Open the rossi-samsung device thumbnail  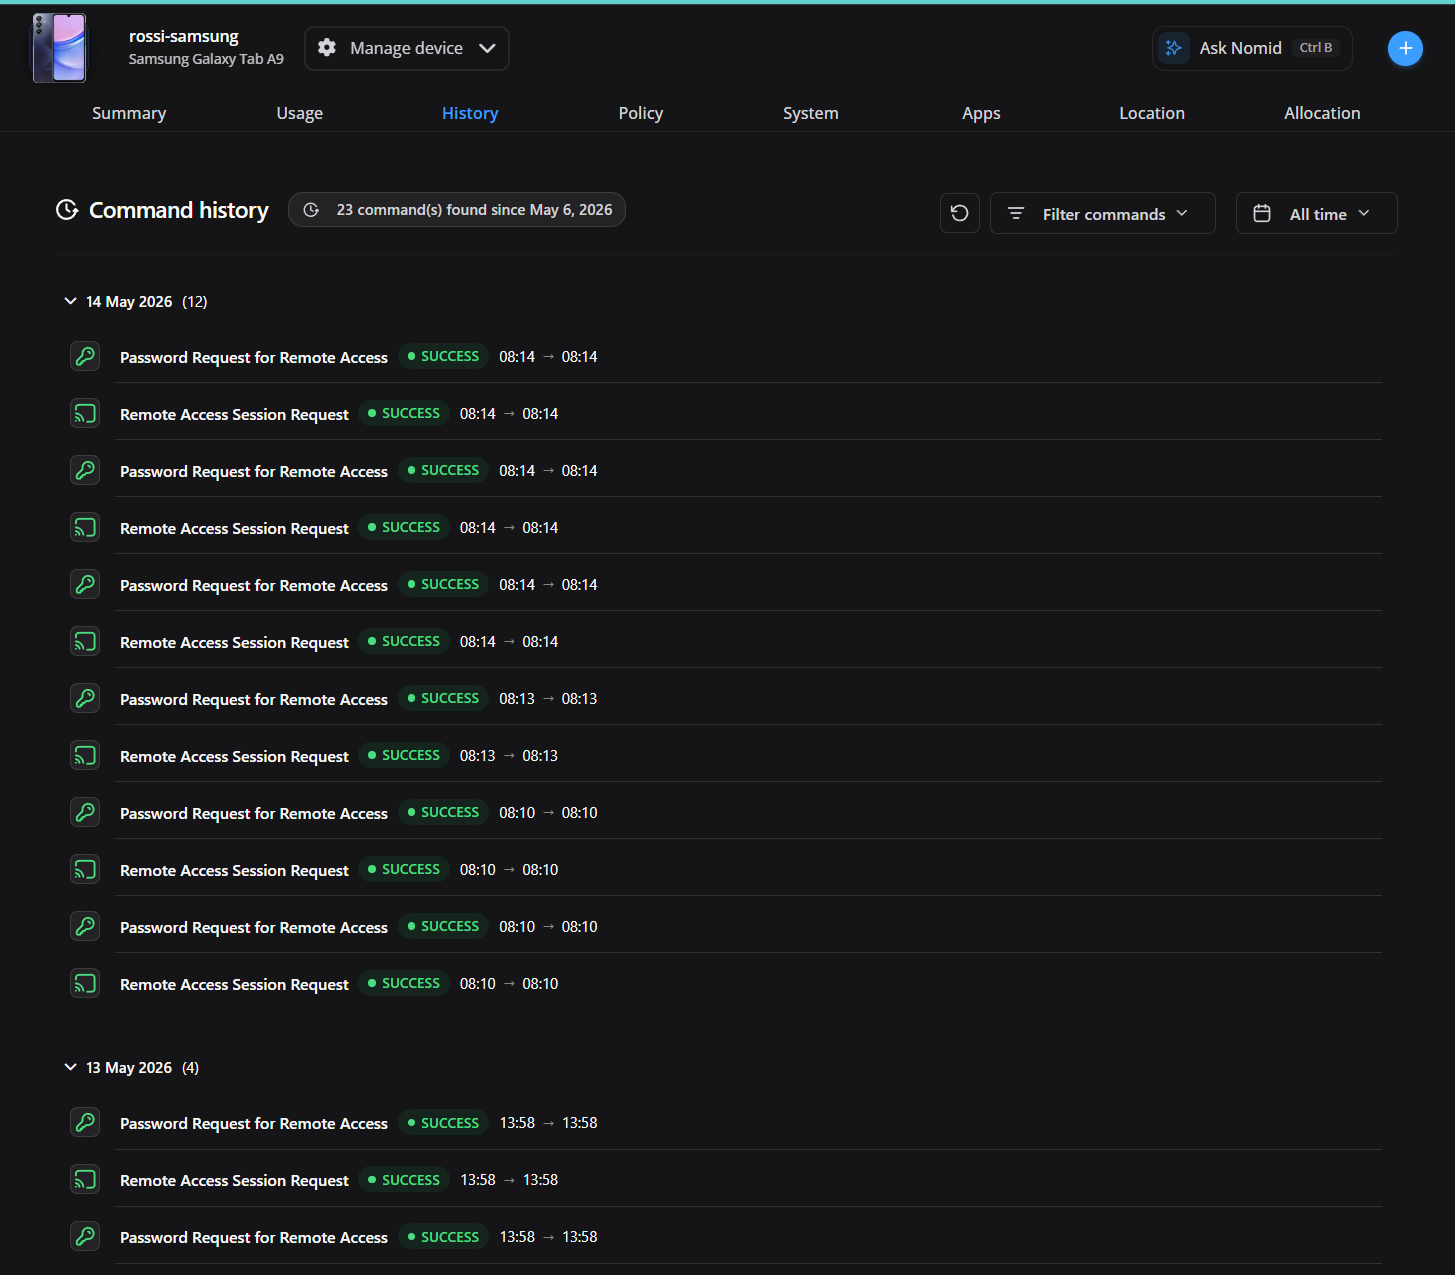(x=59, y=48)
